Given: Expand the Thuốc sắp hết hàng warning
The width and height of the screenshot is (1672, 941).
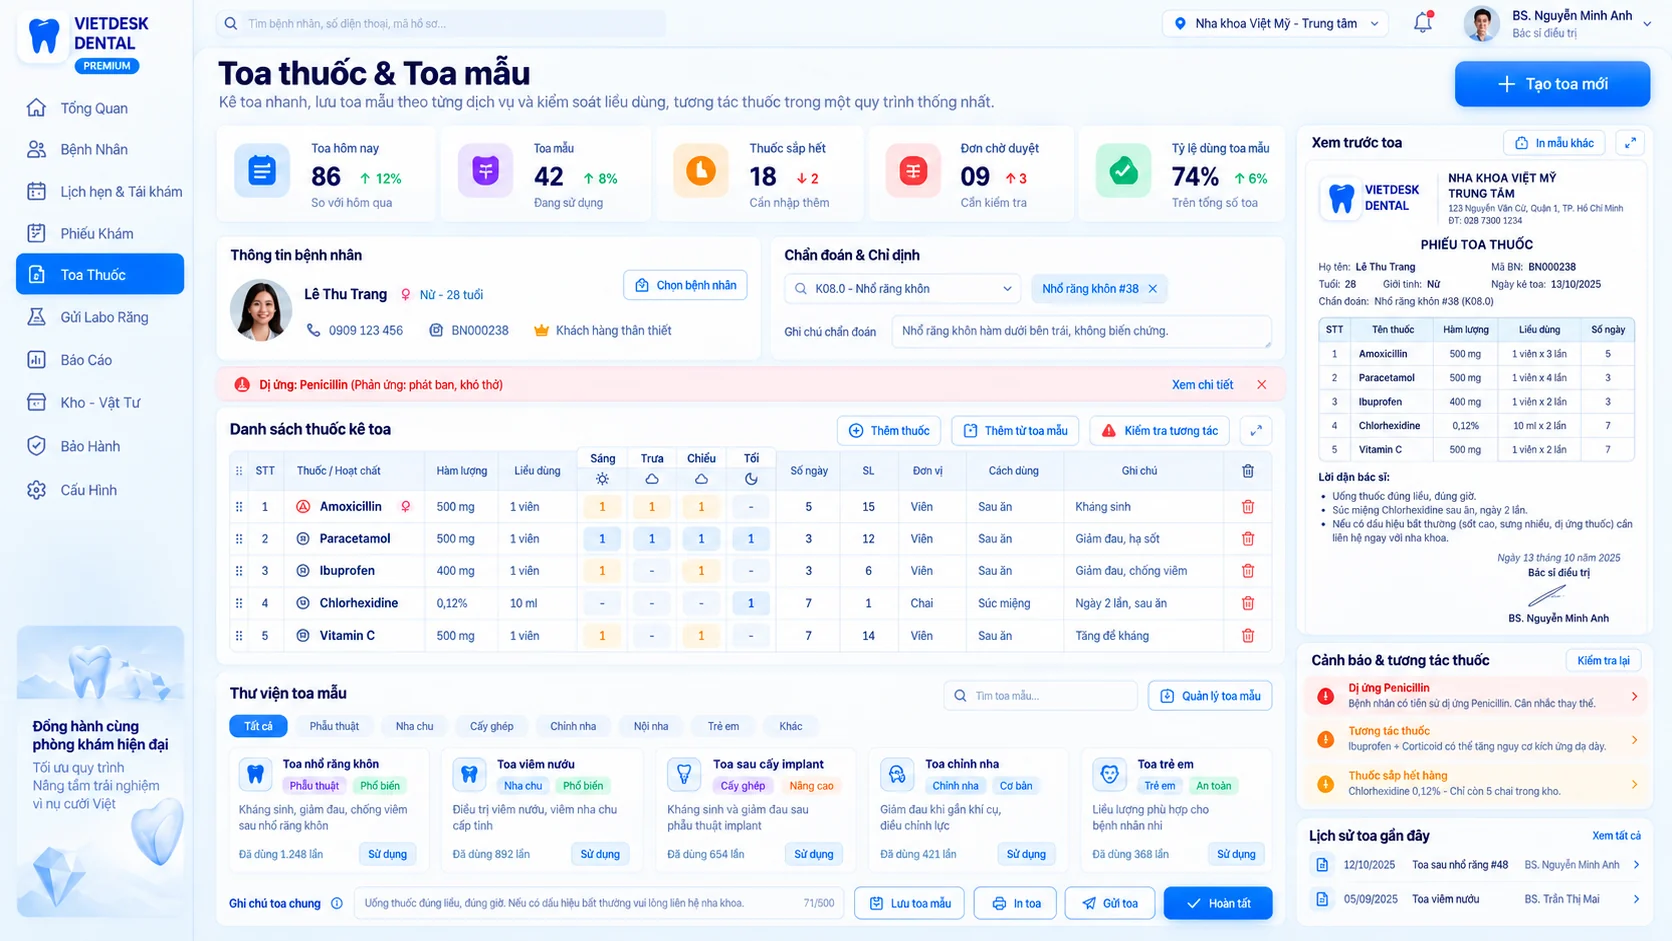Looking at the screenshot, I should (1634, 784).
